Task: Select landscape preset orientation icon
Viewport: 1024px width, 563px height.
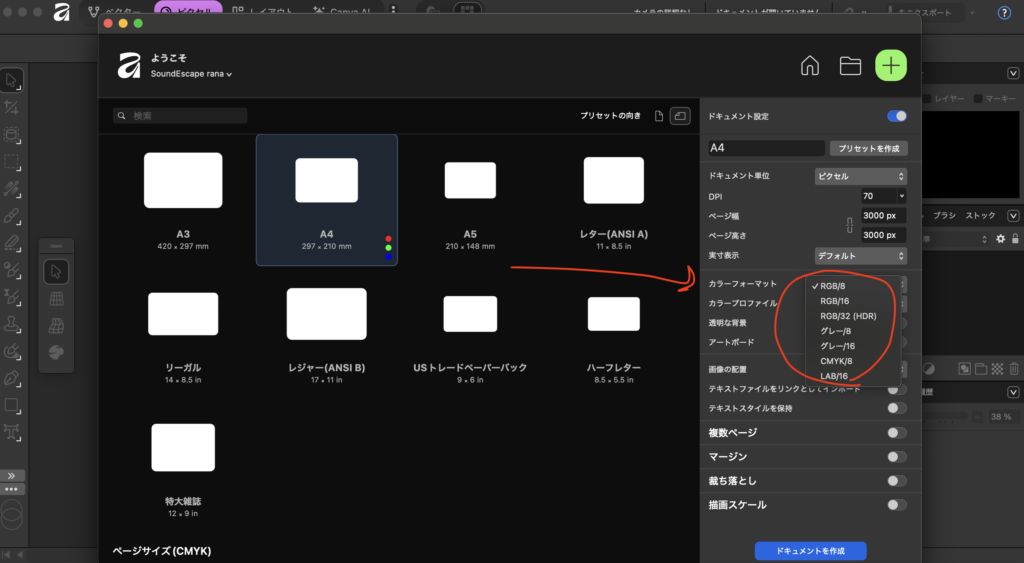Action: point(681,116)
